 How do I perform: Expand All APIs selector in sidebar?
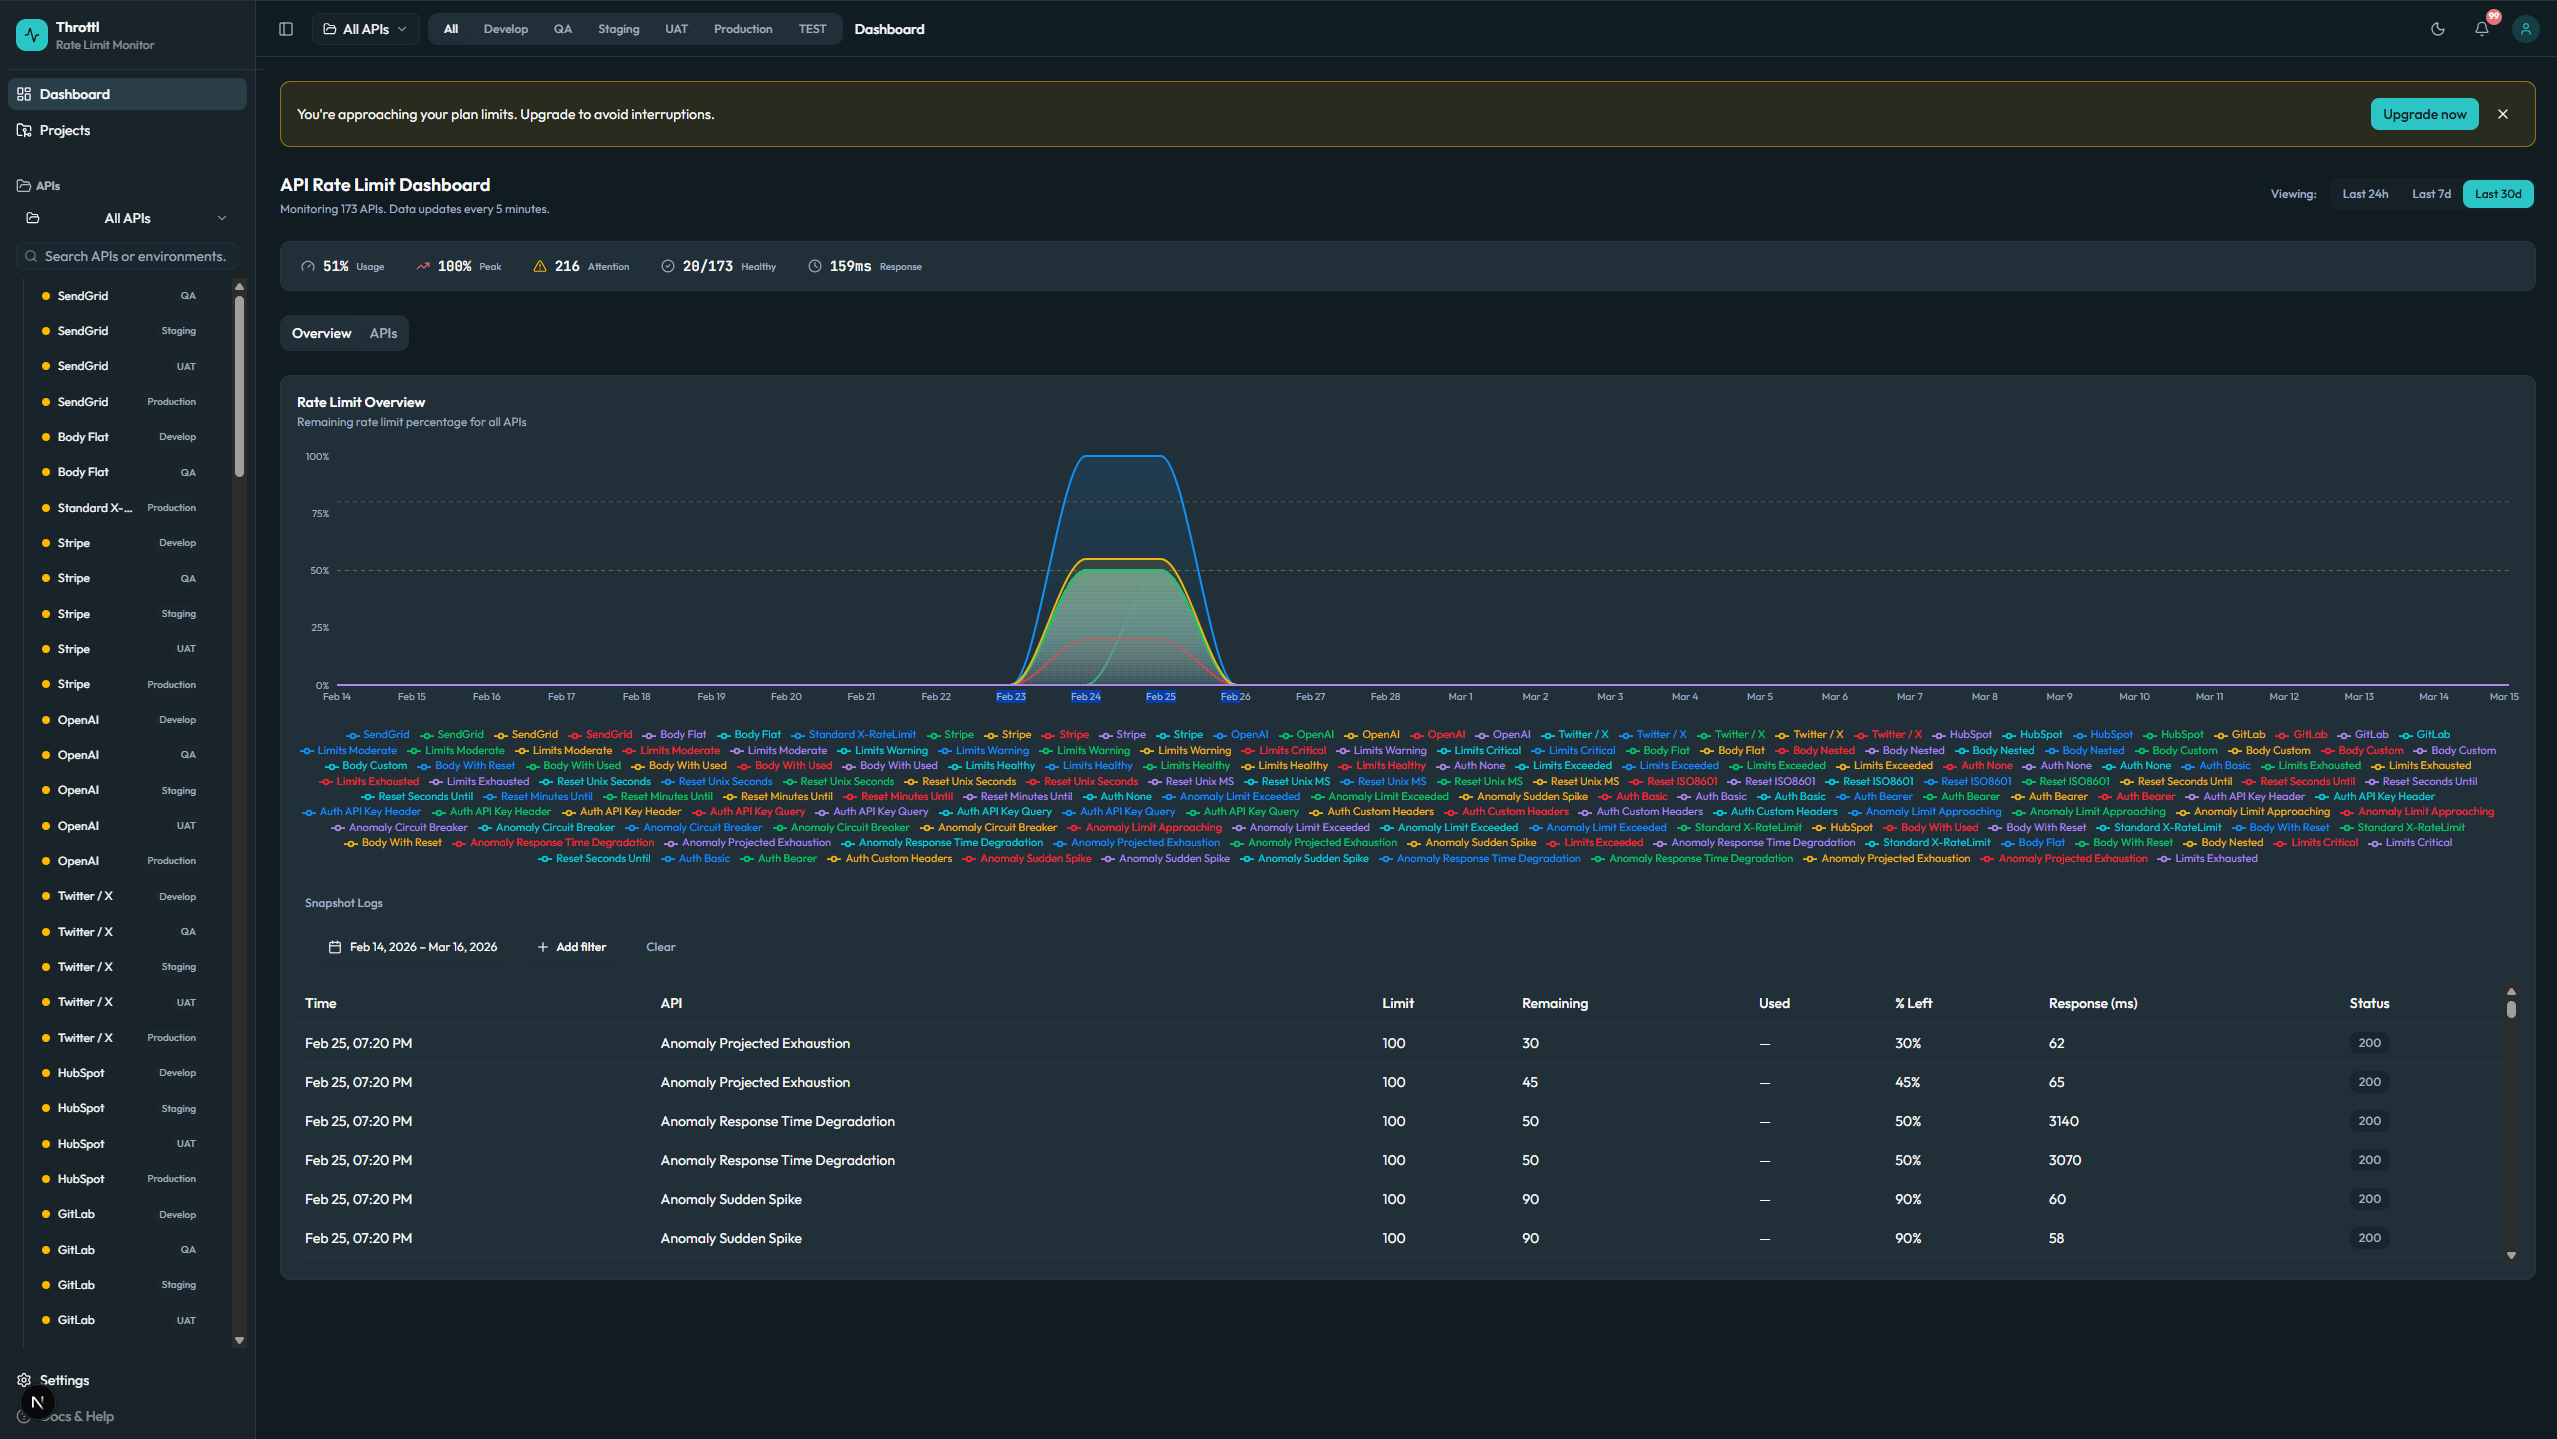pos(127,218)
